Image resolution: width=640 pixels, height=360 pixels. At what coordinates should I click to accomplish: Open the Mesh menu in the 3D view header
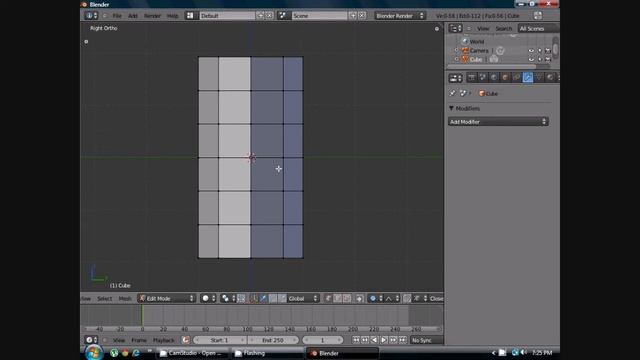click(125, 299)
